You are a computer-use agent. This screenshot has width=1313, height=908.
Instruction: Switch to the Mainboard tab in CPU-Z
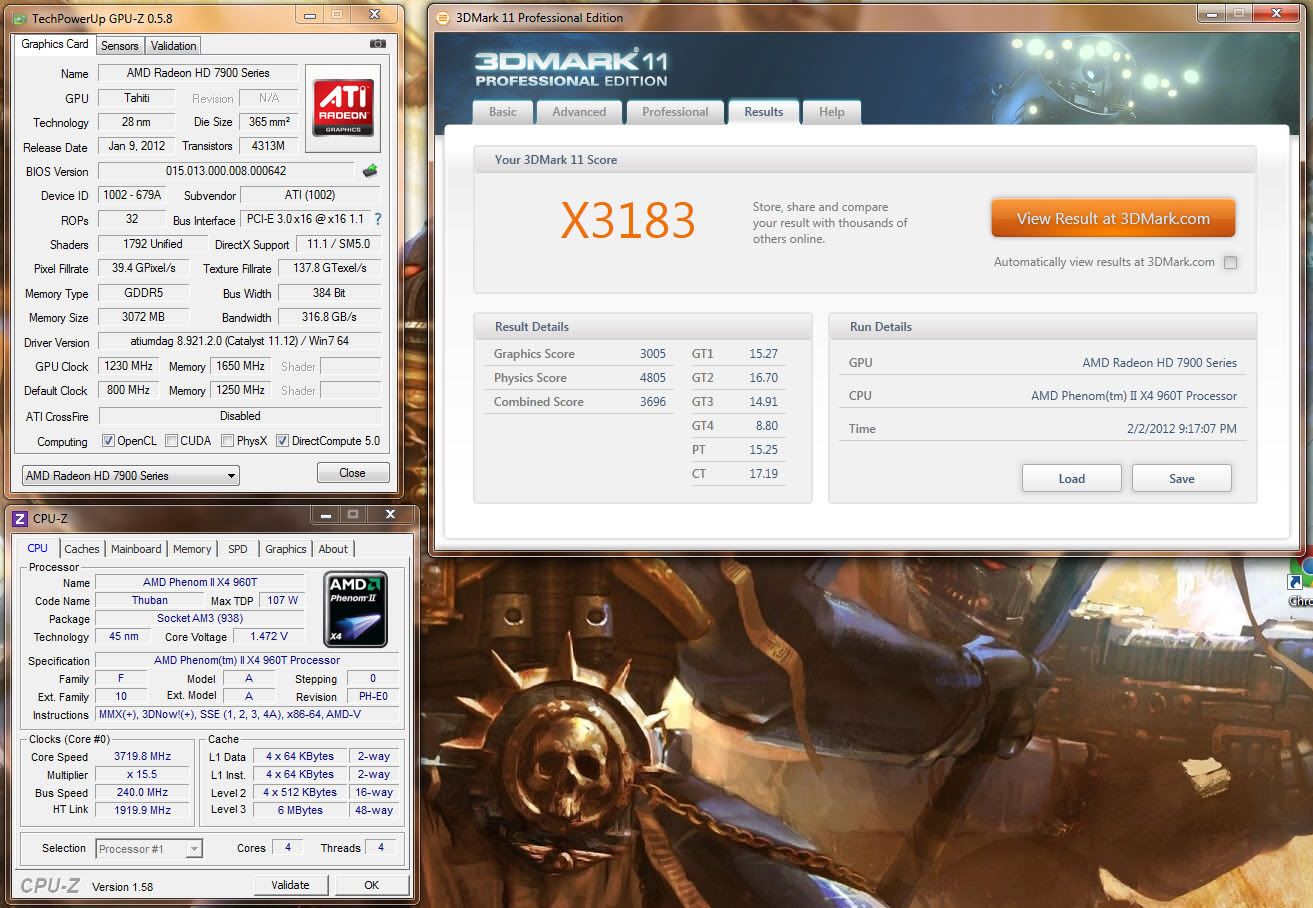click(136, 549)
